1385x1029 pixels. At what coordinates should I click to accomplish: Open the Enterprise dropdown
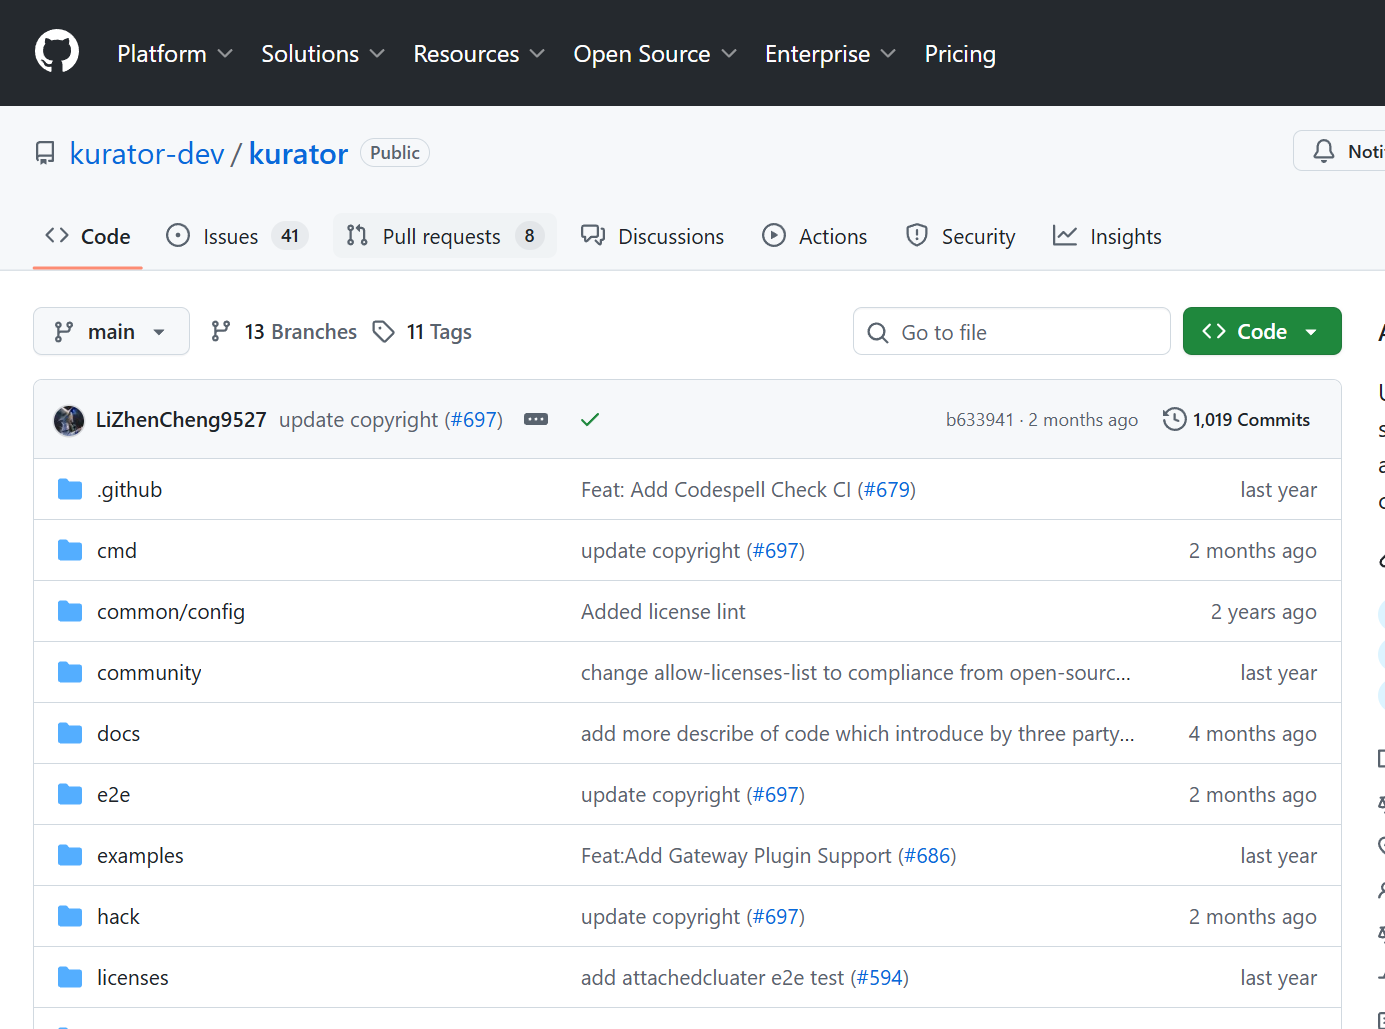pos(830,54)
